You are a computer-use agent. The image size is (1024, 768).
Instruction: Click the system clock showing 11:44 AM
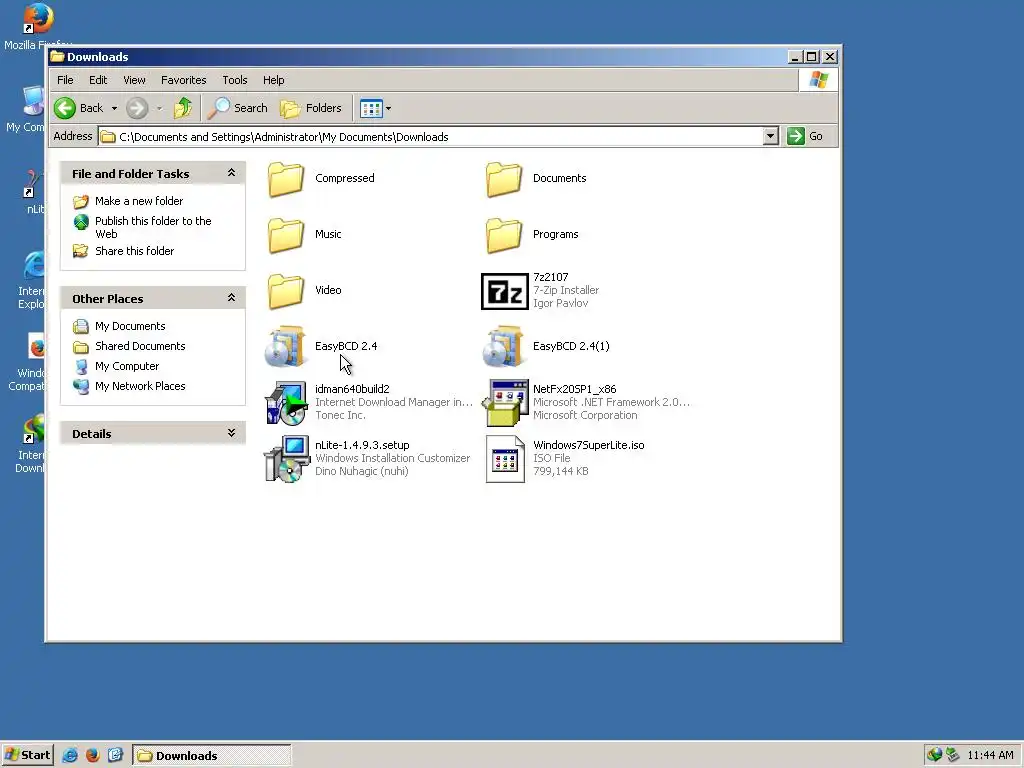990,756
